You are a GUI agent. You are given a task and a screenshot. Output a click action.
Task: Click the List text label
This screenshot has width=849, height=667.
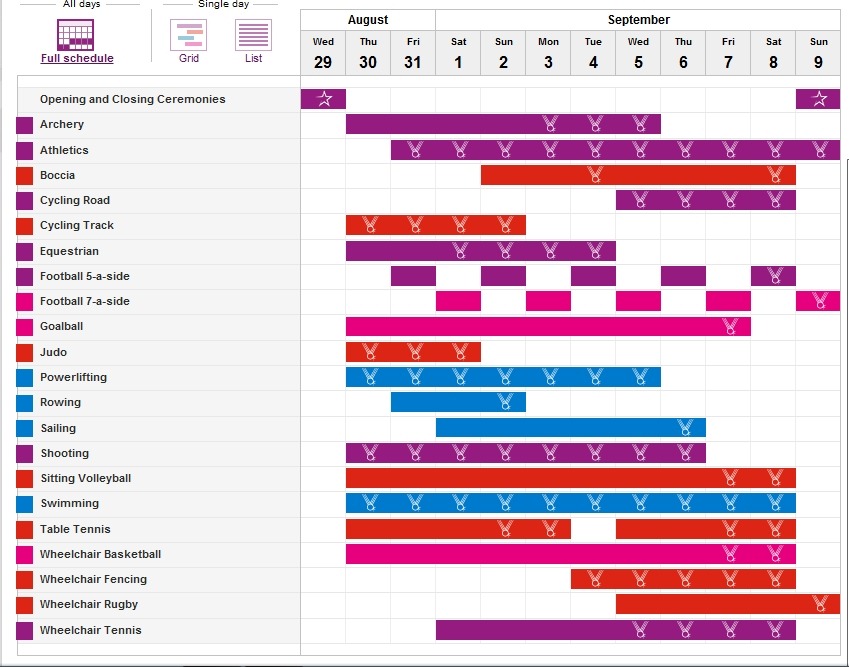(x=253, y=58)
